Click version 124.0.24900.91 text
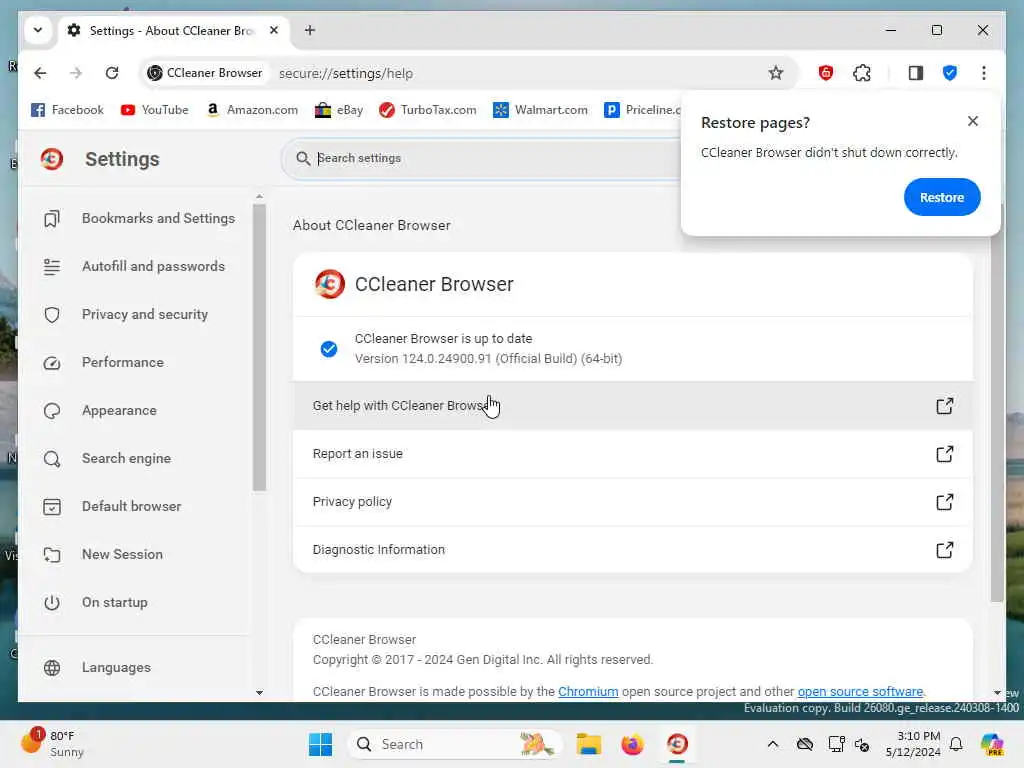Viewport: 1024px width, 768px height. pos(488,359)
